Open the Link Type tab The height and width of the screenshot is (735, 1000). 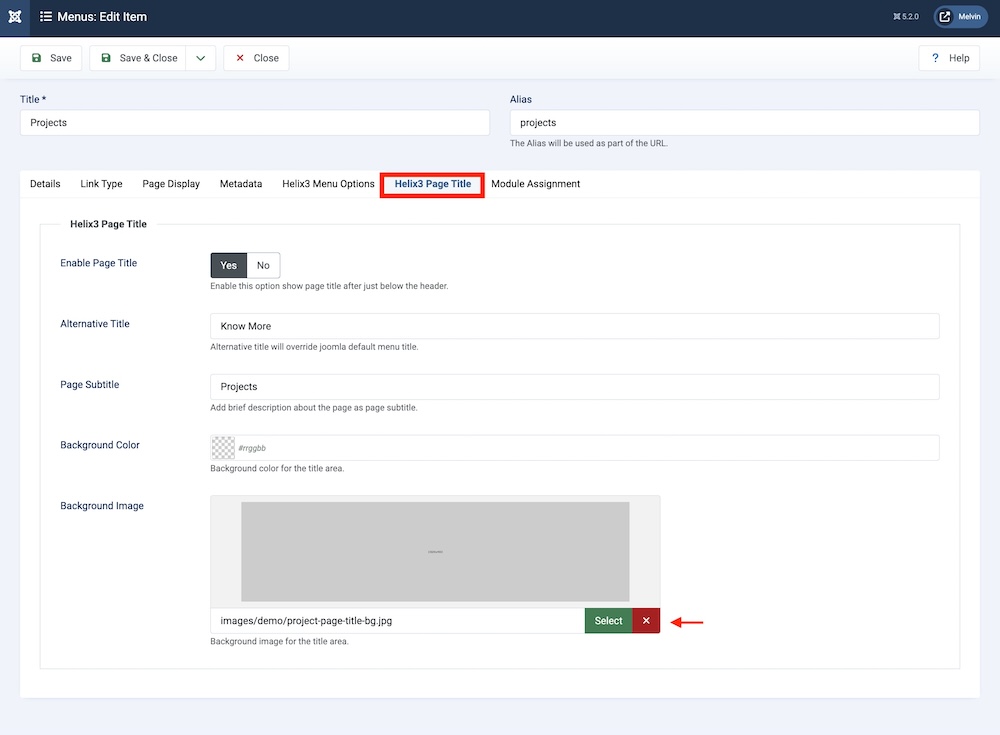point(101,184)
